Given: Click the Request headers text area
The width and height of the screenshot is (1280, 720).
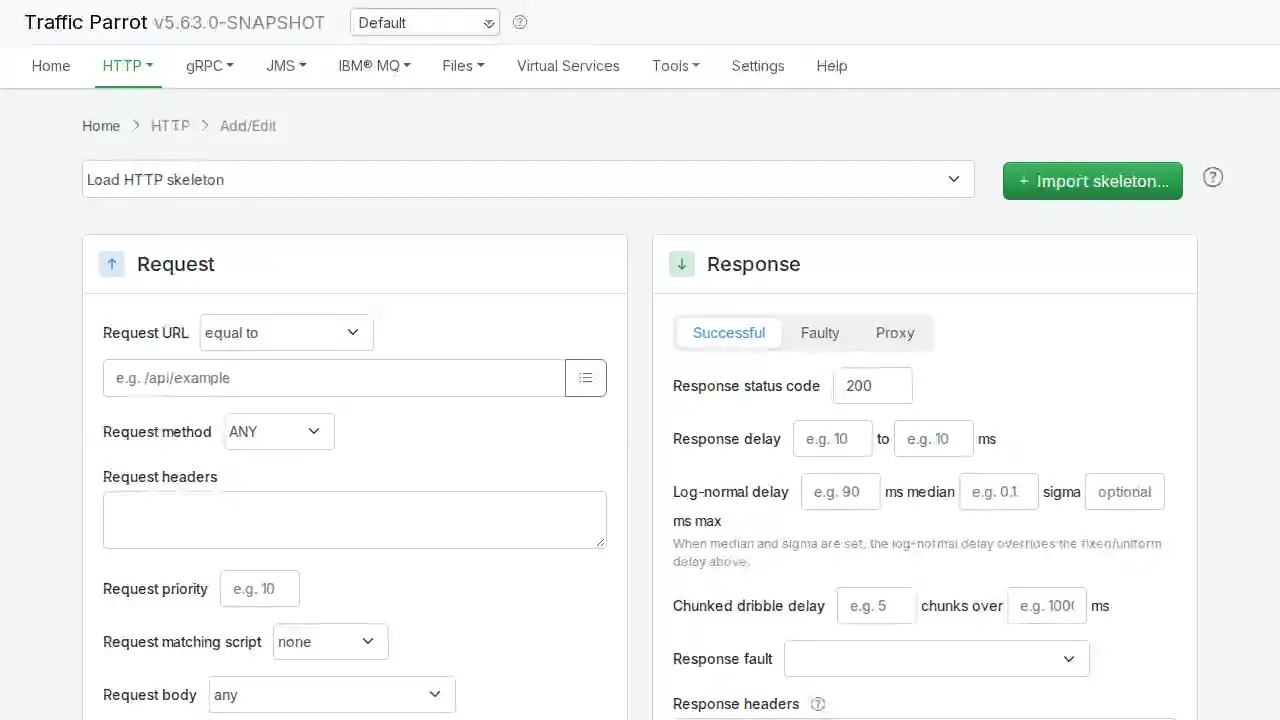Looking at the screenshot, I should tap(355, 520).
